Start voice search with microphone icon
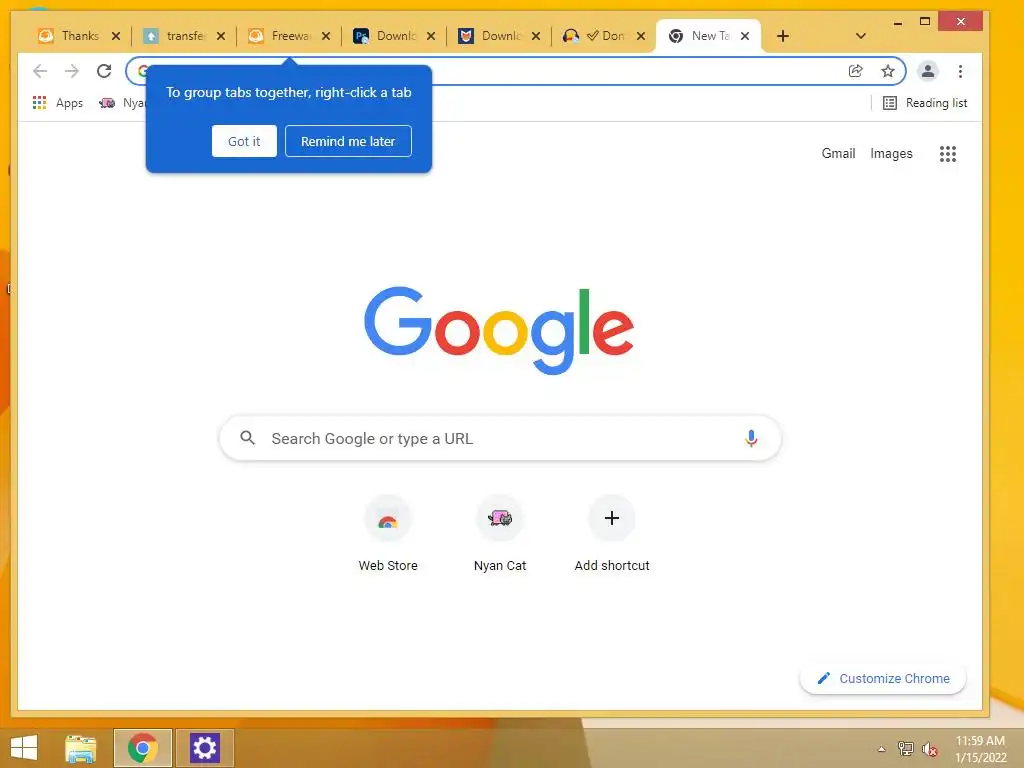Image resolution: width=1024 pixels, height=768 pixels. 751,438
